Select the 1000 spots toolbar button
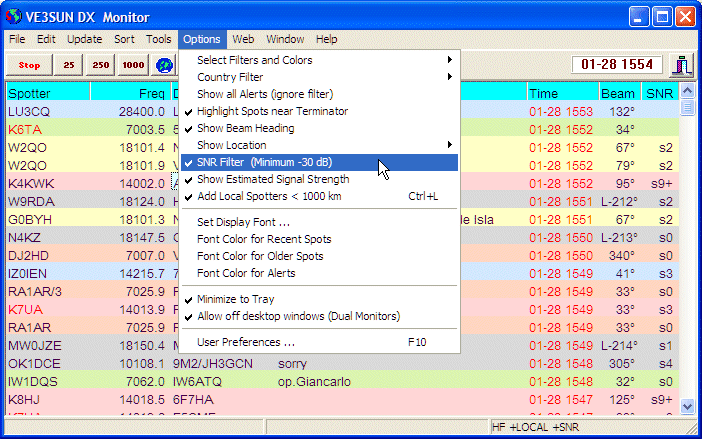702x439 pixels. click(133, 65)
